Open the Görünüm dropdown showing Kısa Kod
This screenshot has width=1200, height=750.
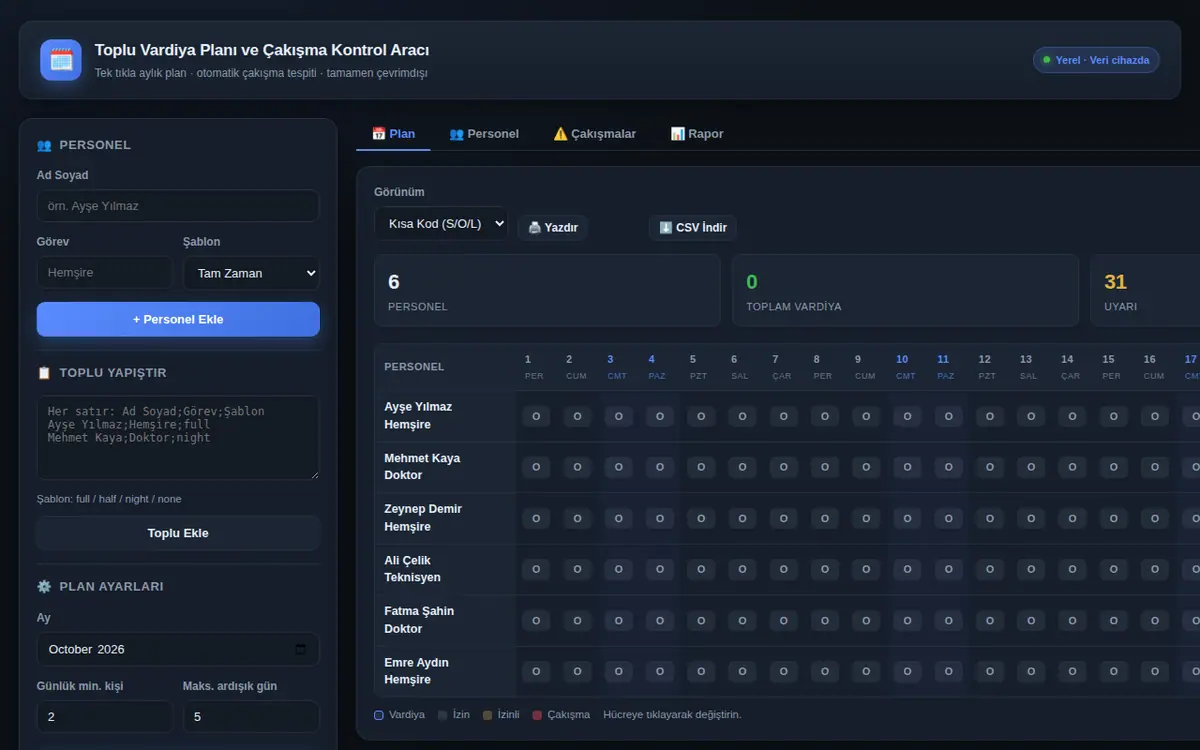tap(441, 224)
